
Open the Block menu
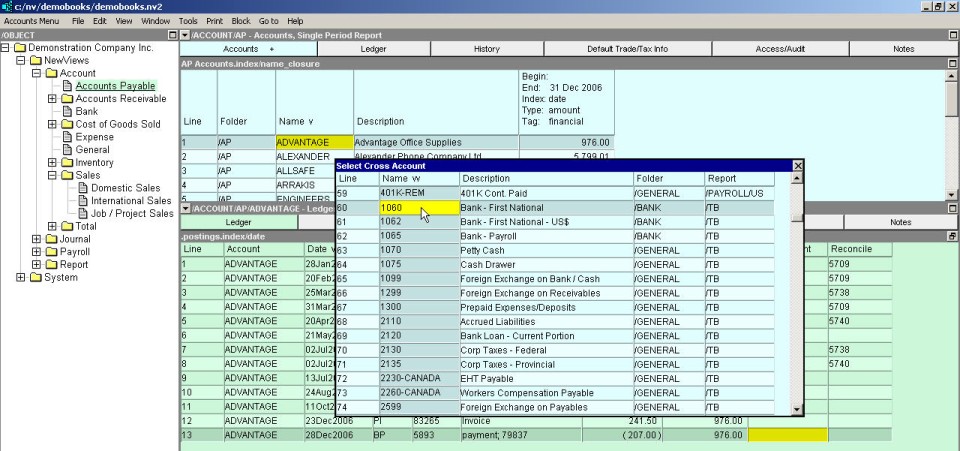pos(241,20)
